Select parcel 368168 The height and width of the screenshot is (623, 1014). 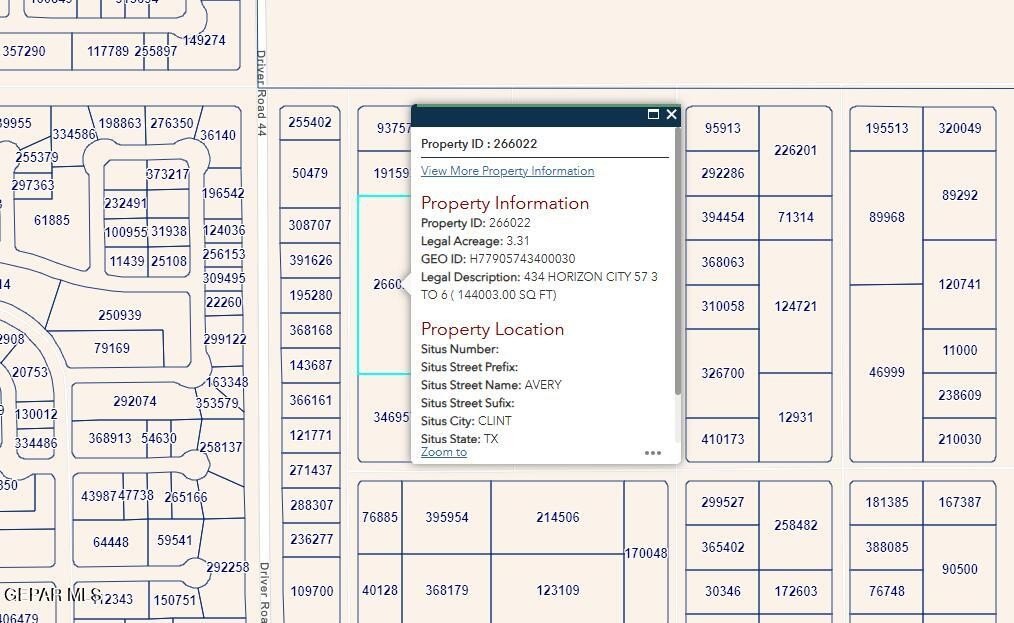pos(310,330)
